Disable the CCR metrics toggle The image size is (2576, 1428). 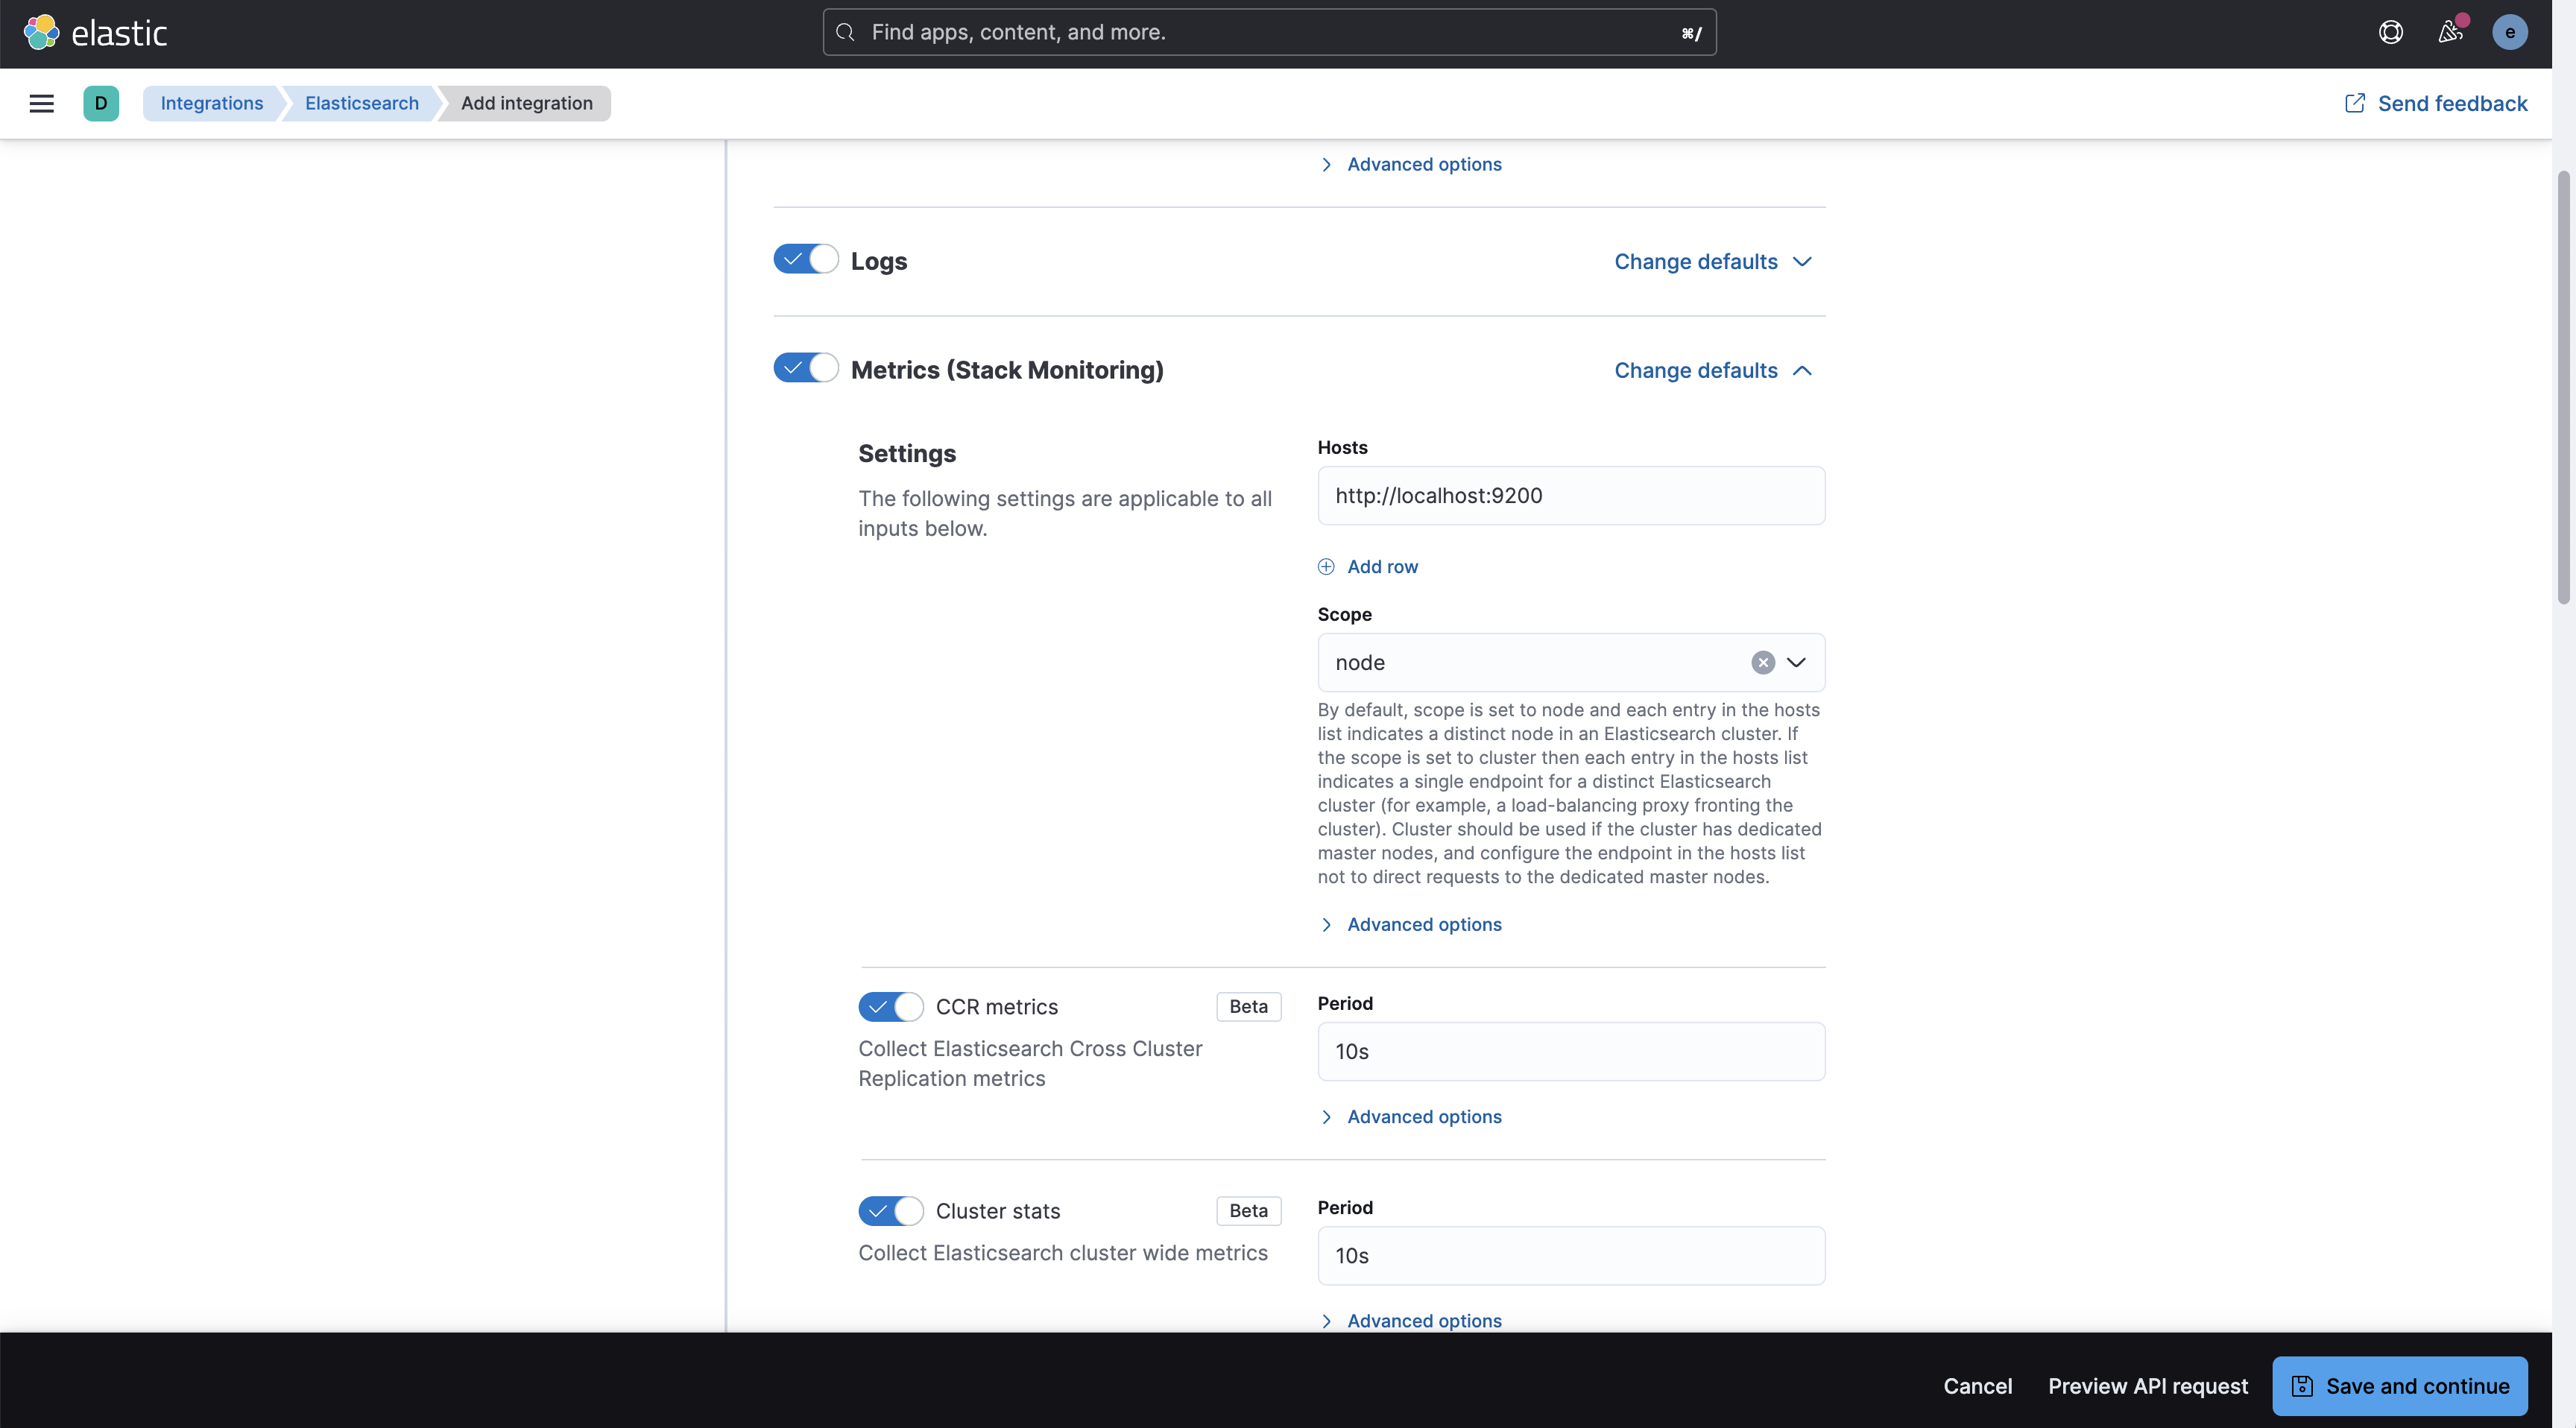[890, 1006]
